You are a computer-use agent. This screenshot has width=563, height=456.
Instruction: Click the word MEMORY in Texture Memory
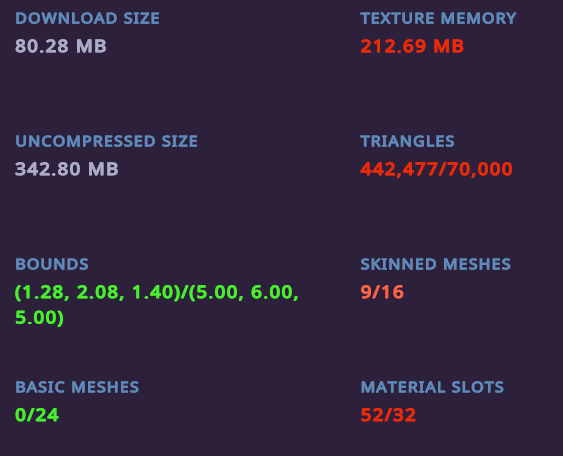pos(478,18)
